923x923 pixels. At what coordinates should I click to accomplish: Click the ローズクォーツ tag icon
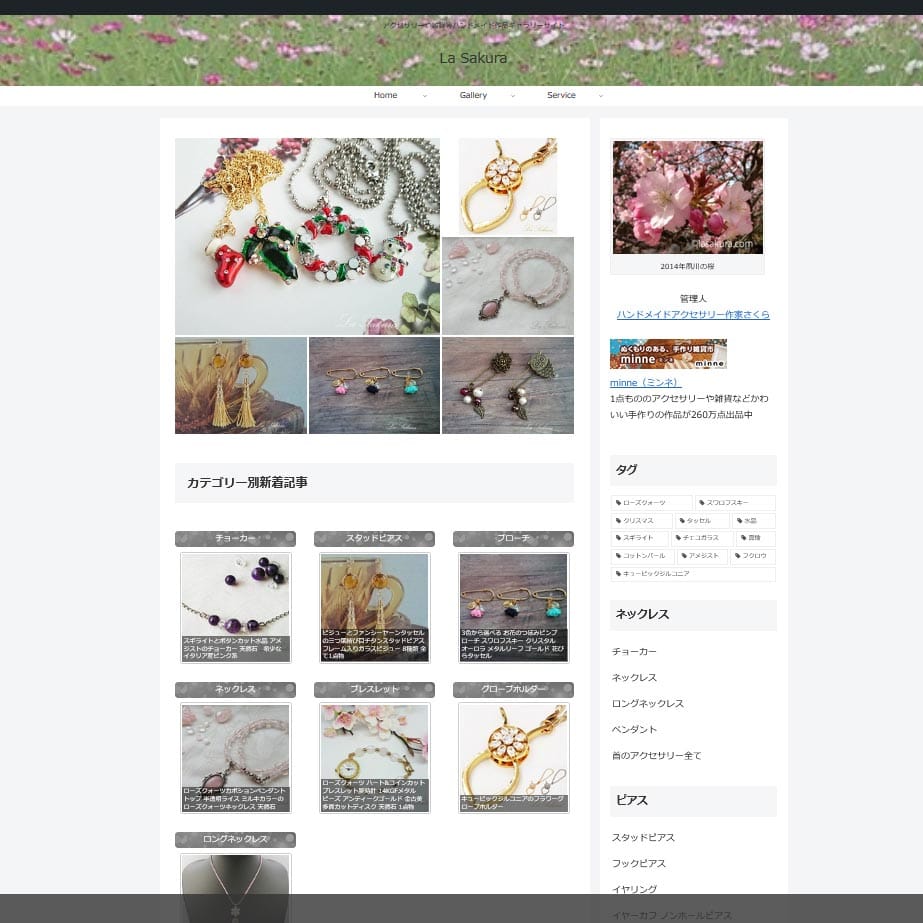pyautogui.click(x=618, y=503)
